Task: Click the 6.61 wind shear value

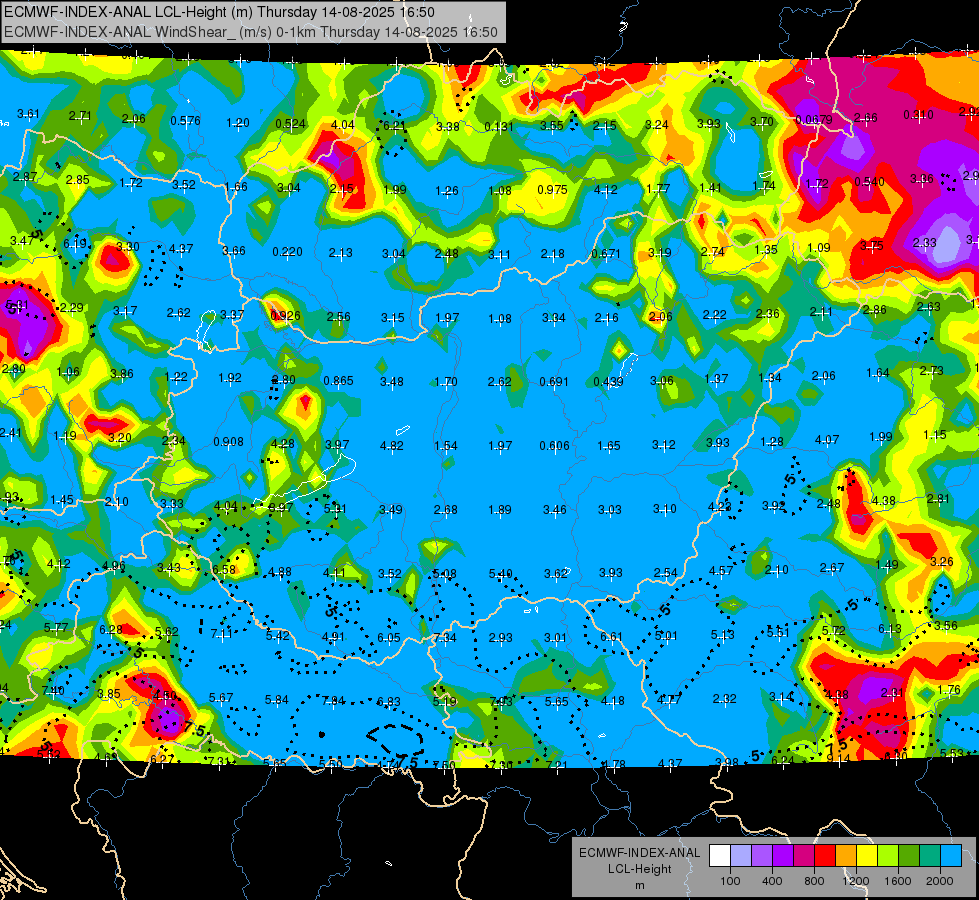Action: pyautogui.click(x=611, y=636)
